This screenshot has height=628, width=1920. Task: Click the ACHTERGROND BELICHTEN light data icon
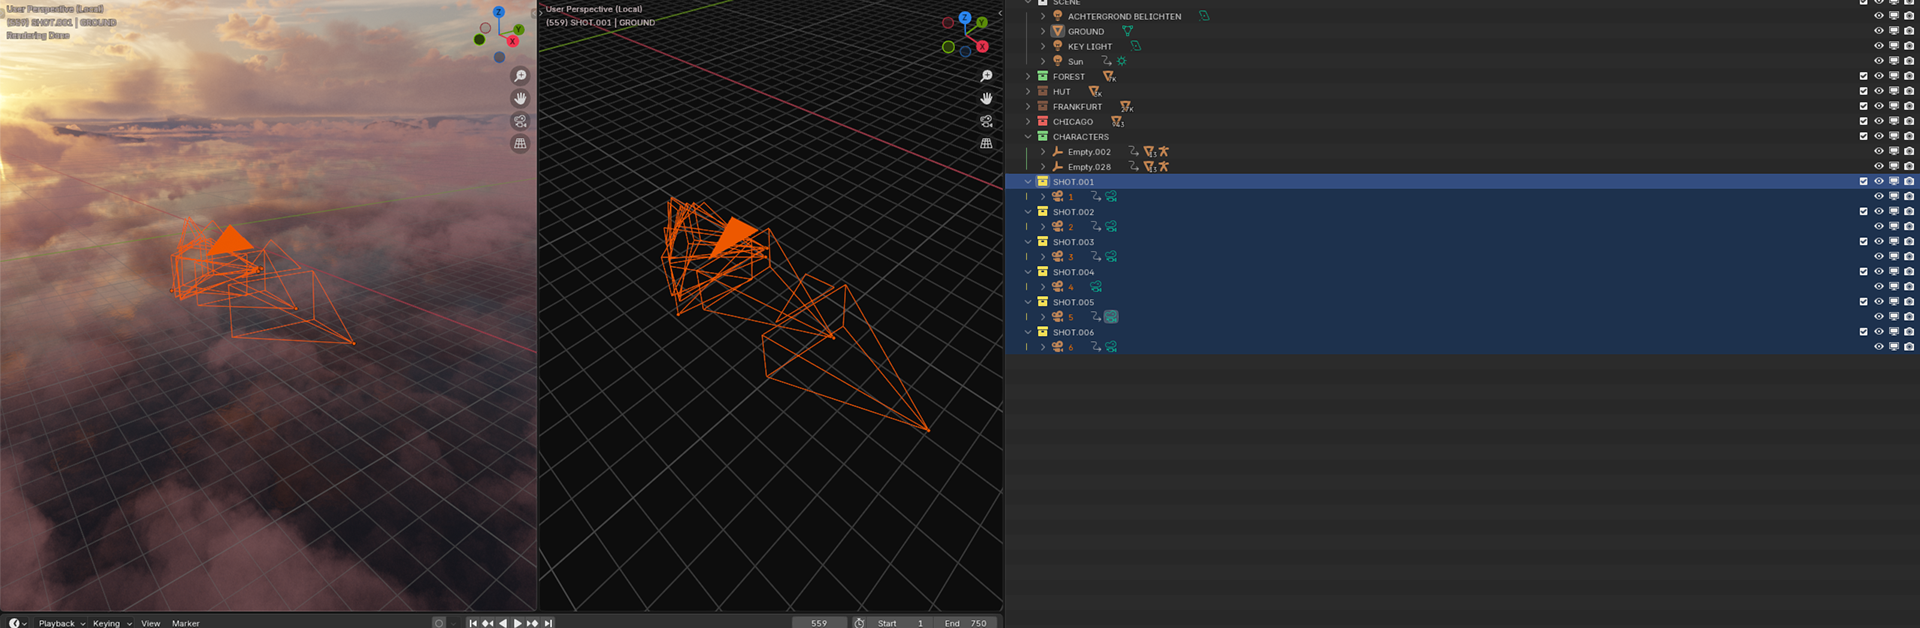1204,16
